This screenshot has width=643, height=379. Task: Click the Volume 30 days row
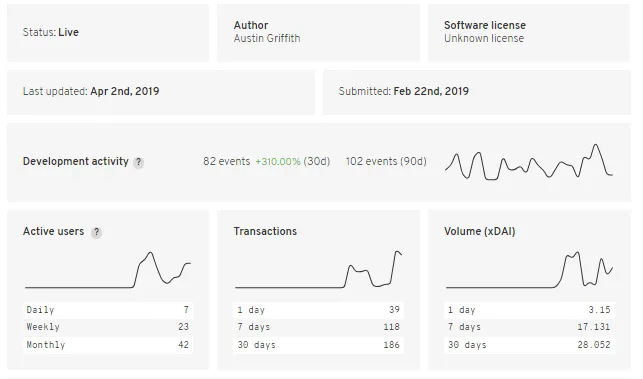coord(529,345)
